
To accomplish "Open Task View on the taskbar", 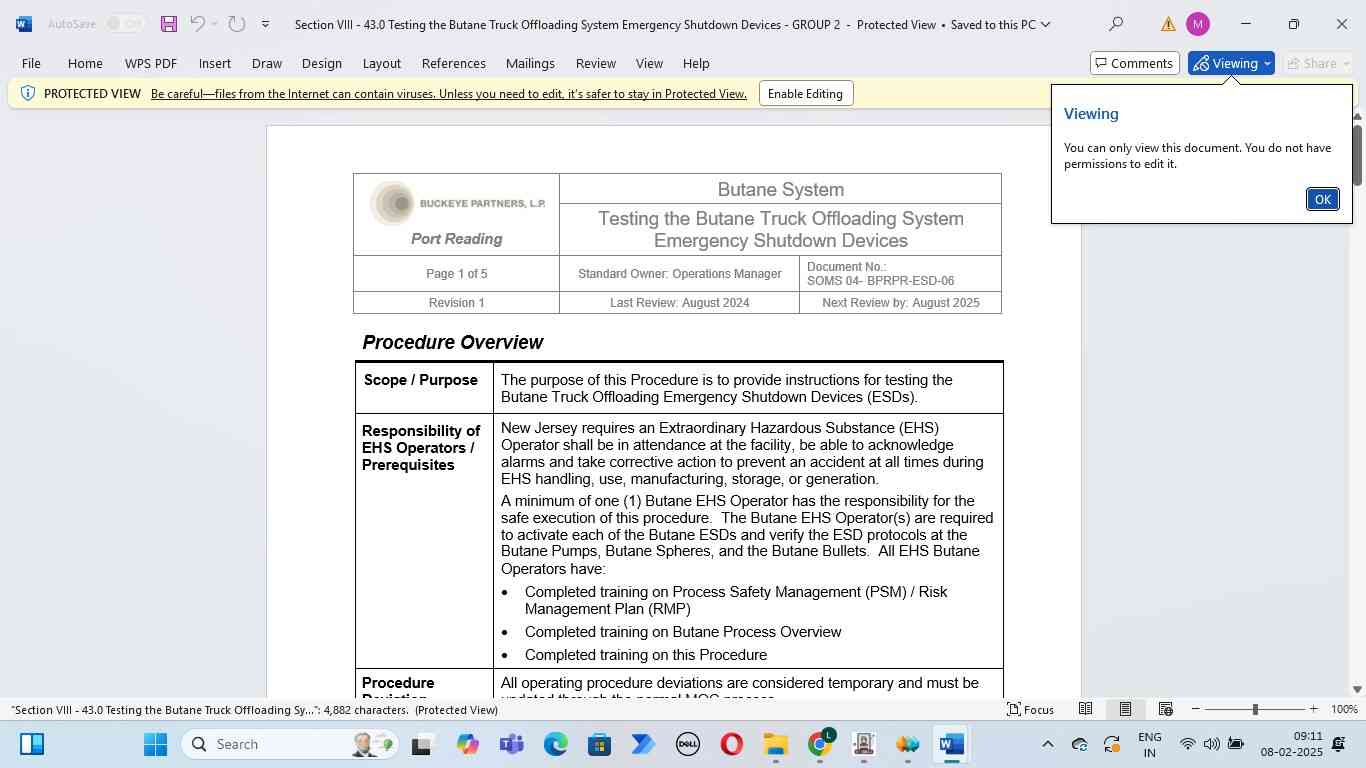I will (421, 745).
